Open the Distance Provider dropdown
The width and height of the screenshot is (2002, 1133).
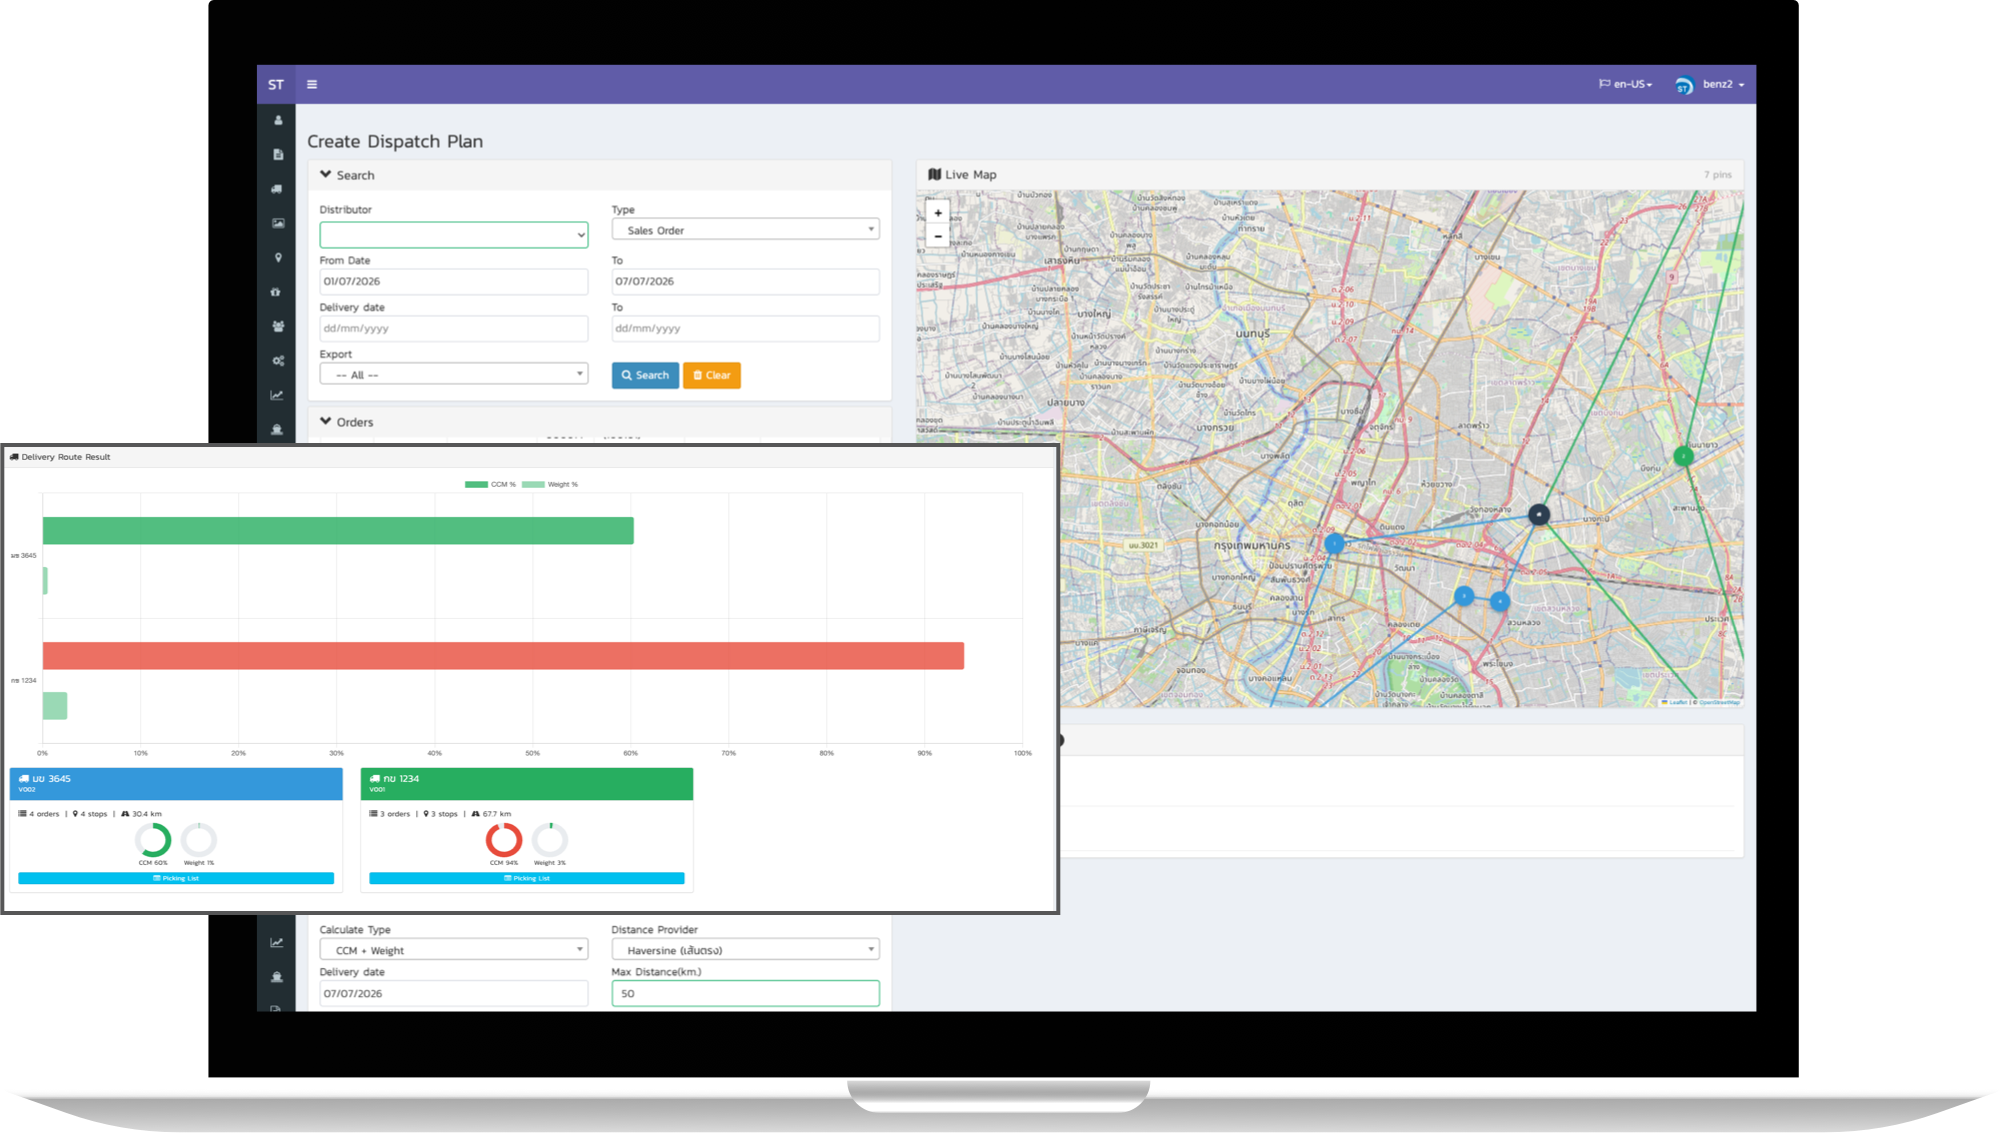coord(746,950)
